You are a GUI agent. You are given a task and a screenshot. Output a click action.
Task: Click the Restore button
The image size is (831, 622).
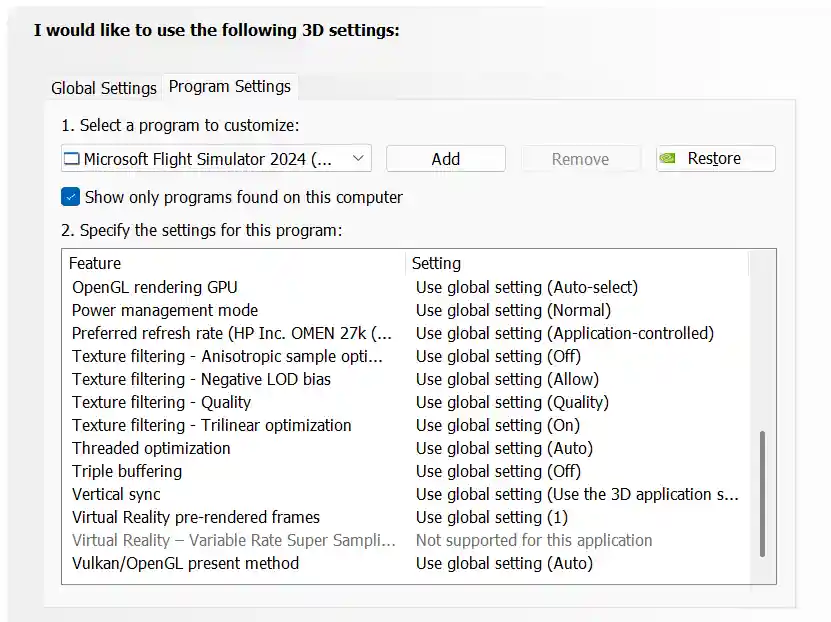716,158
